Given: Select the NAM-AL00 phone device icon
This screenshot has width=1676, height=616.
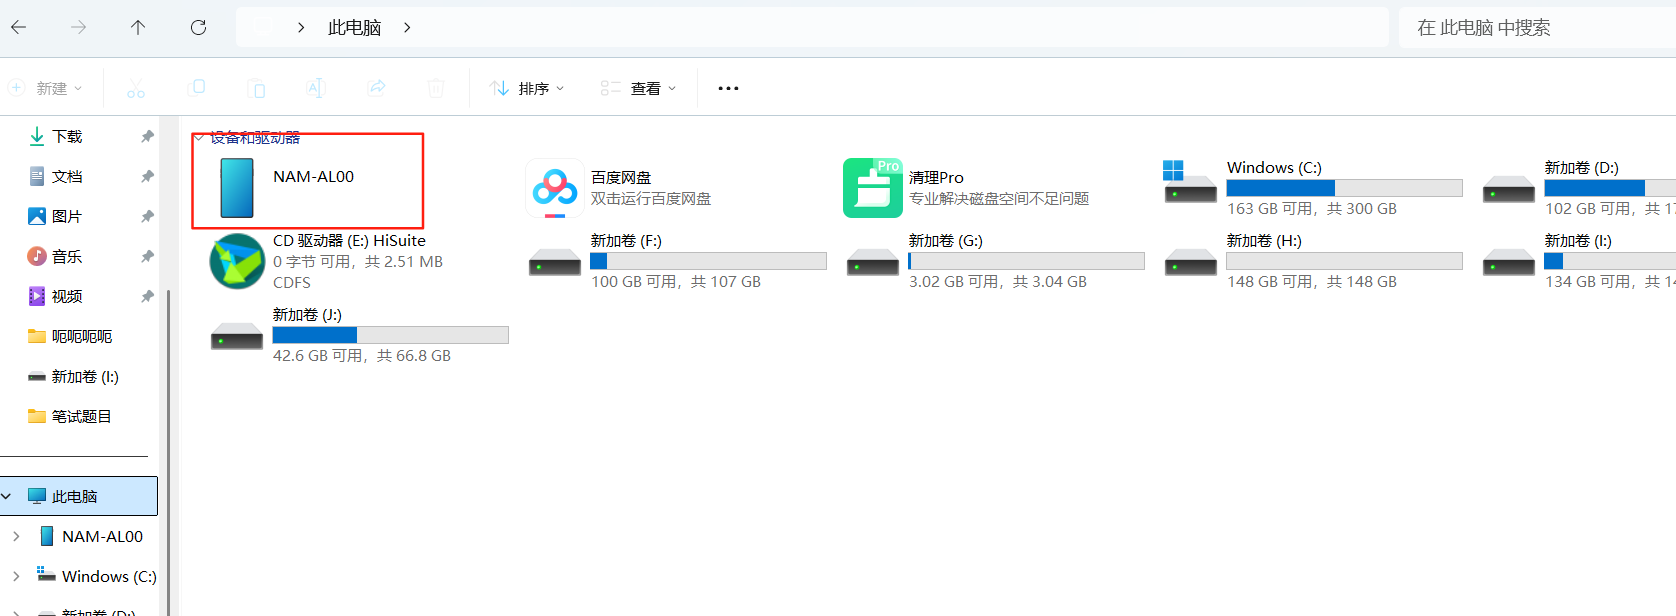Looking at the screenshot, I should 237,187.
